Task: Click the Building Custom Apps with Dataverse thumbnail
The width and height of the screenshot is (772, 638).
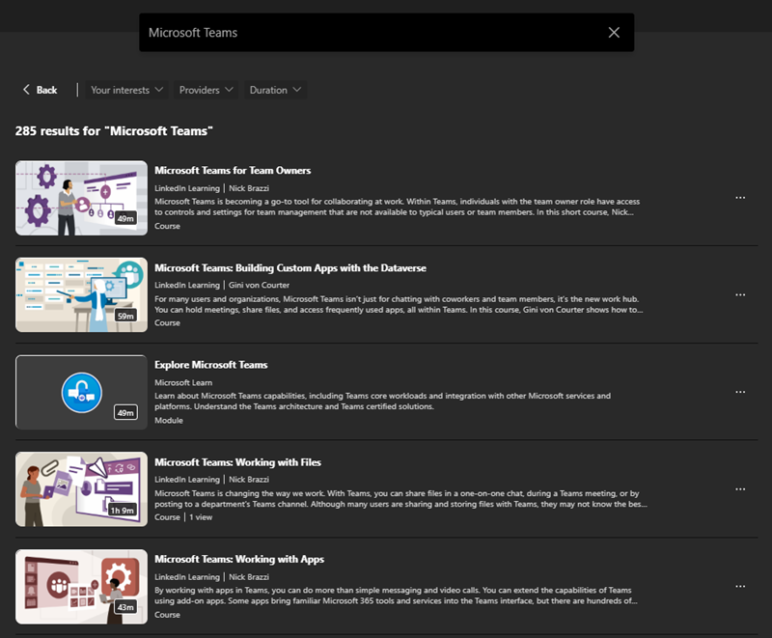Action: click(81, 295)
